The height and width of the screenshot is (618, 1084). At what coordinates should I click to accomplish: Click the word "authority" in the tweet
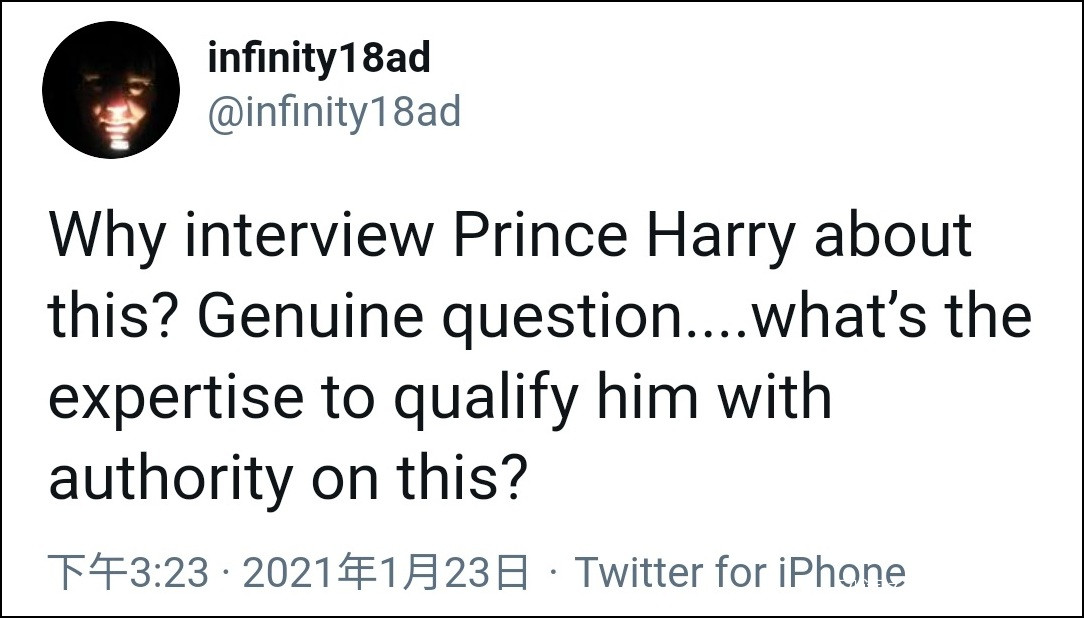168,478
